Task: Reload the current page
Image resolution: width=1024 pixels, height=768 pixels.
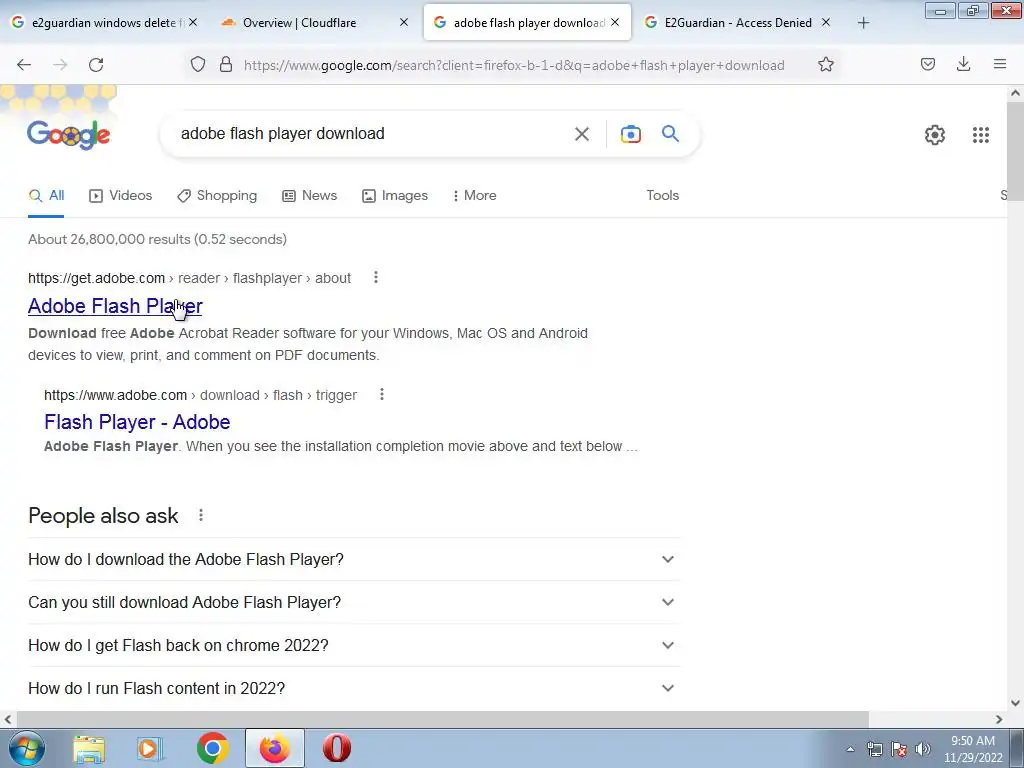Action: [96, 65]
